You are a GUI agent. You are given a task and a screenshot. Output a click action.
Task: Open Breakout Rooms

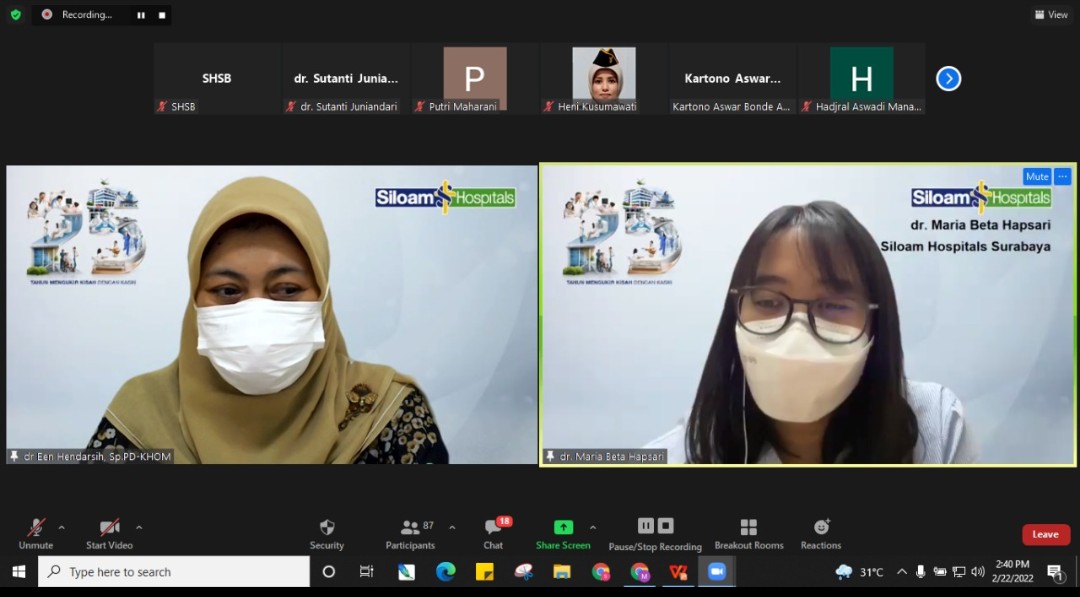click(748, 533)
